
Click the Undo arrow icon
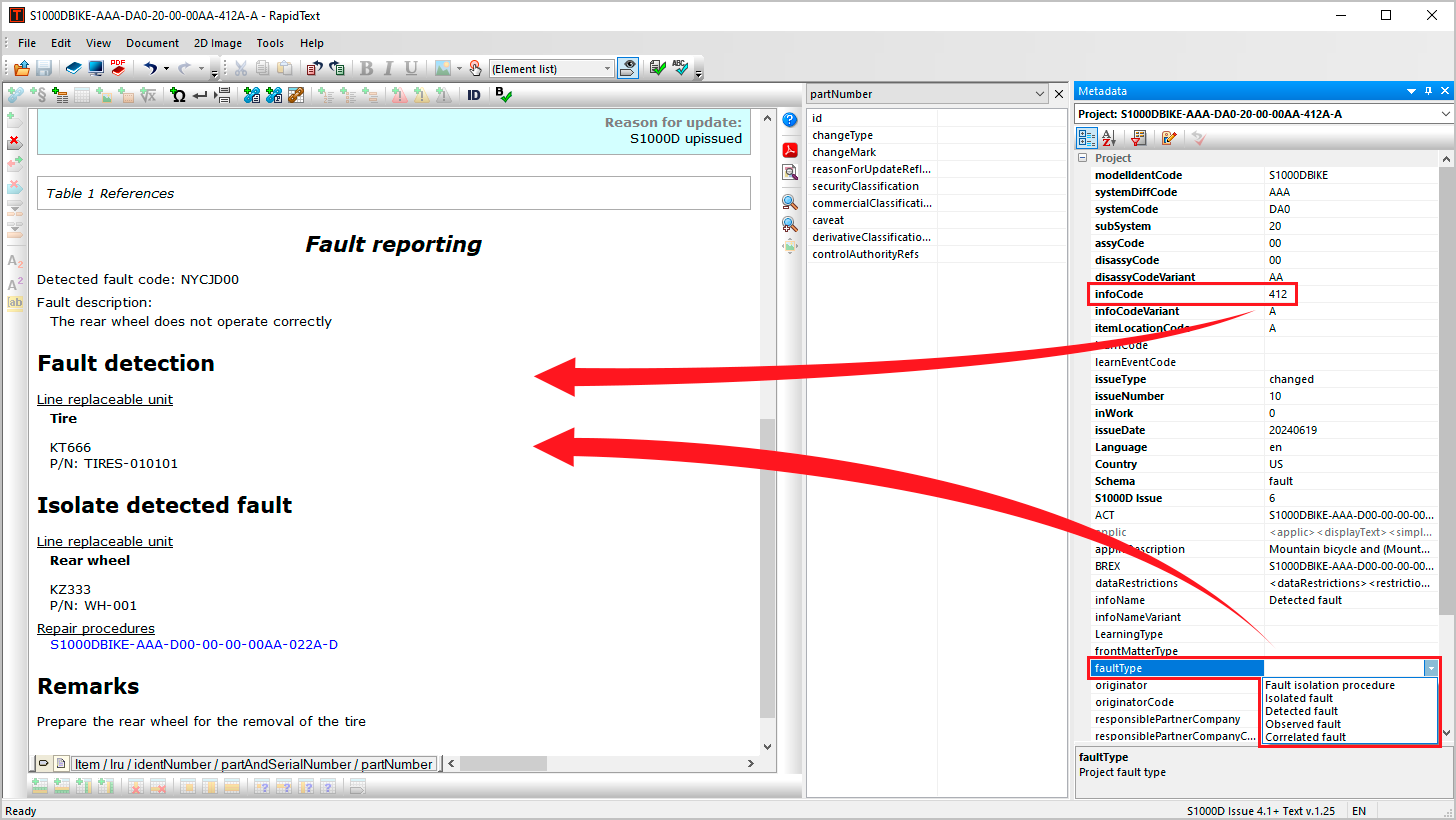[x=150, y=68]
